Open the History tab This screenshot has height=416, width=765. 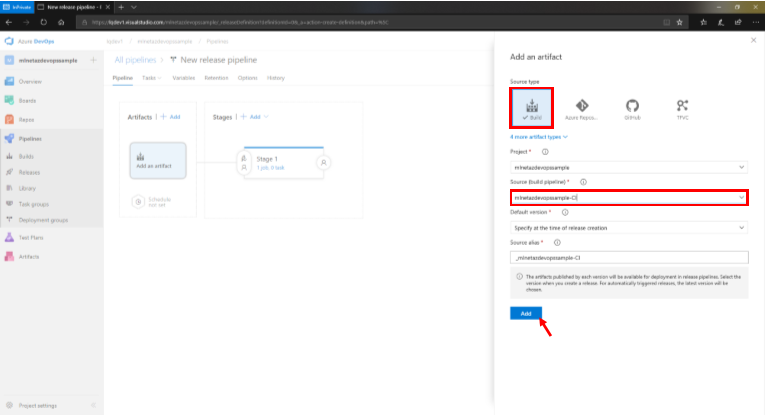[x=276, y=77]
